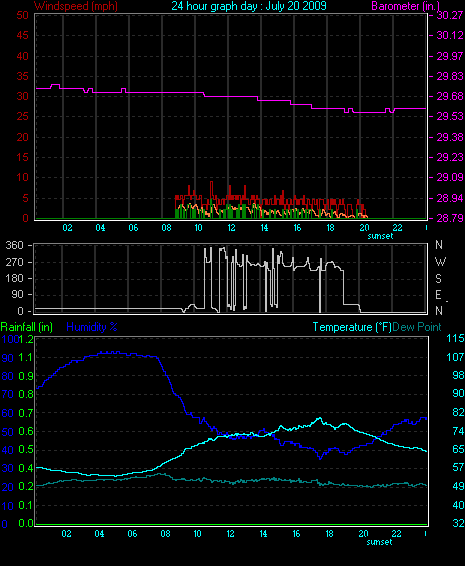
Task: Click the E compass label
Action: pyautogui.click(x=439, y=295)
